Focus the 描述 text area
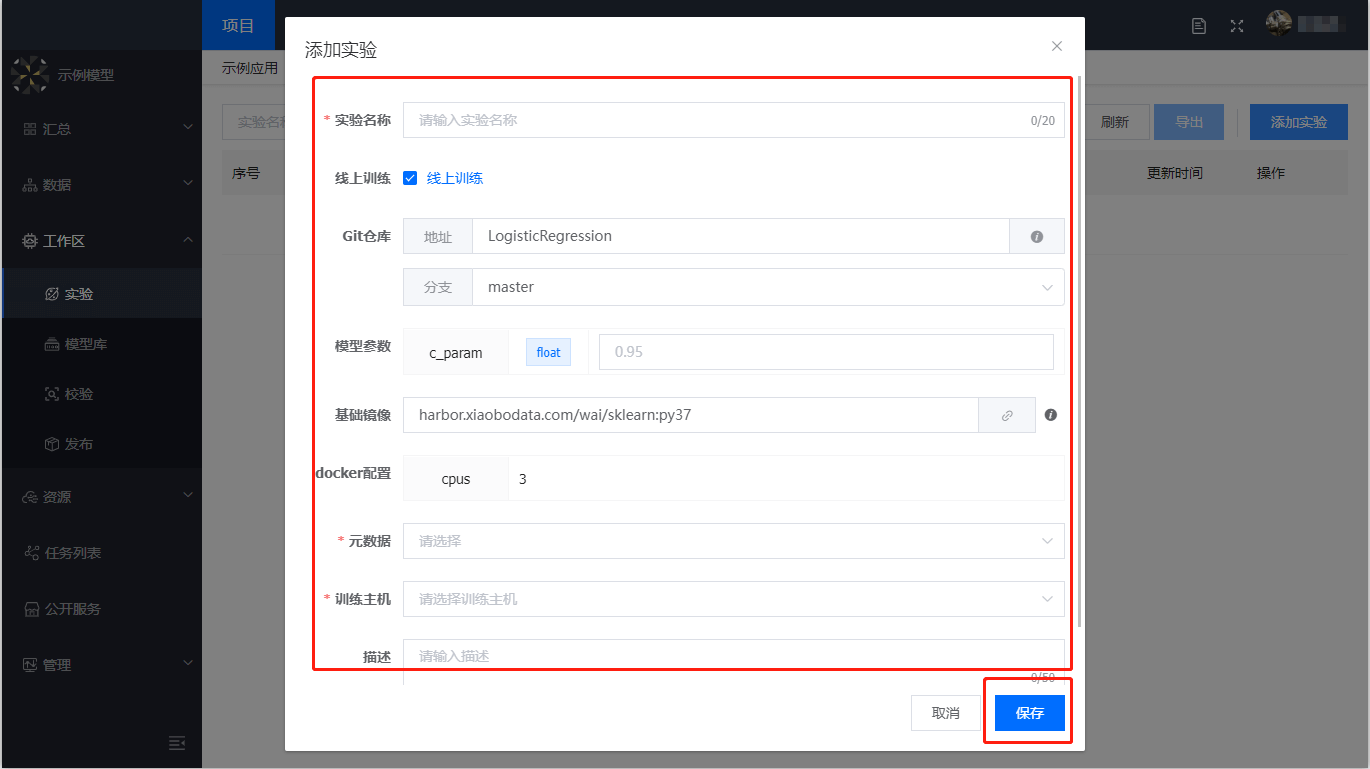The height and width of the screenshot is (769, 1370). click(734, 661)
